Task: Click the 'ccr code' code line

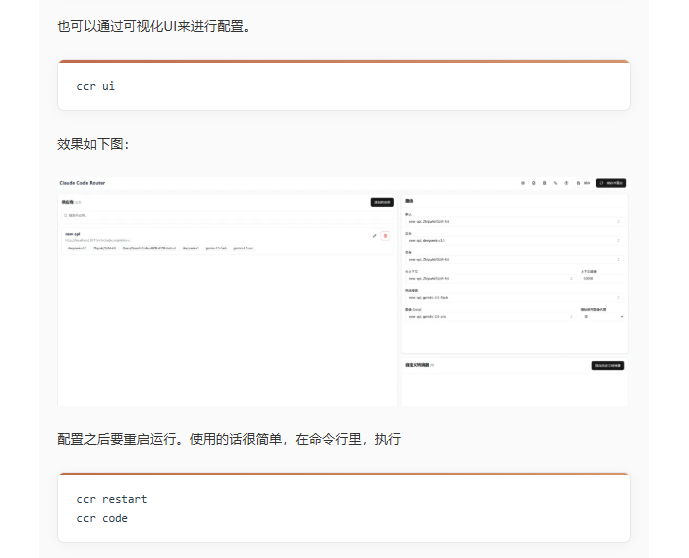Action: (102, 518)
